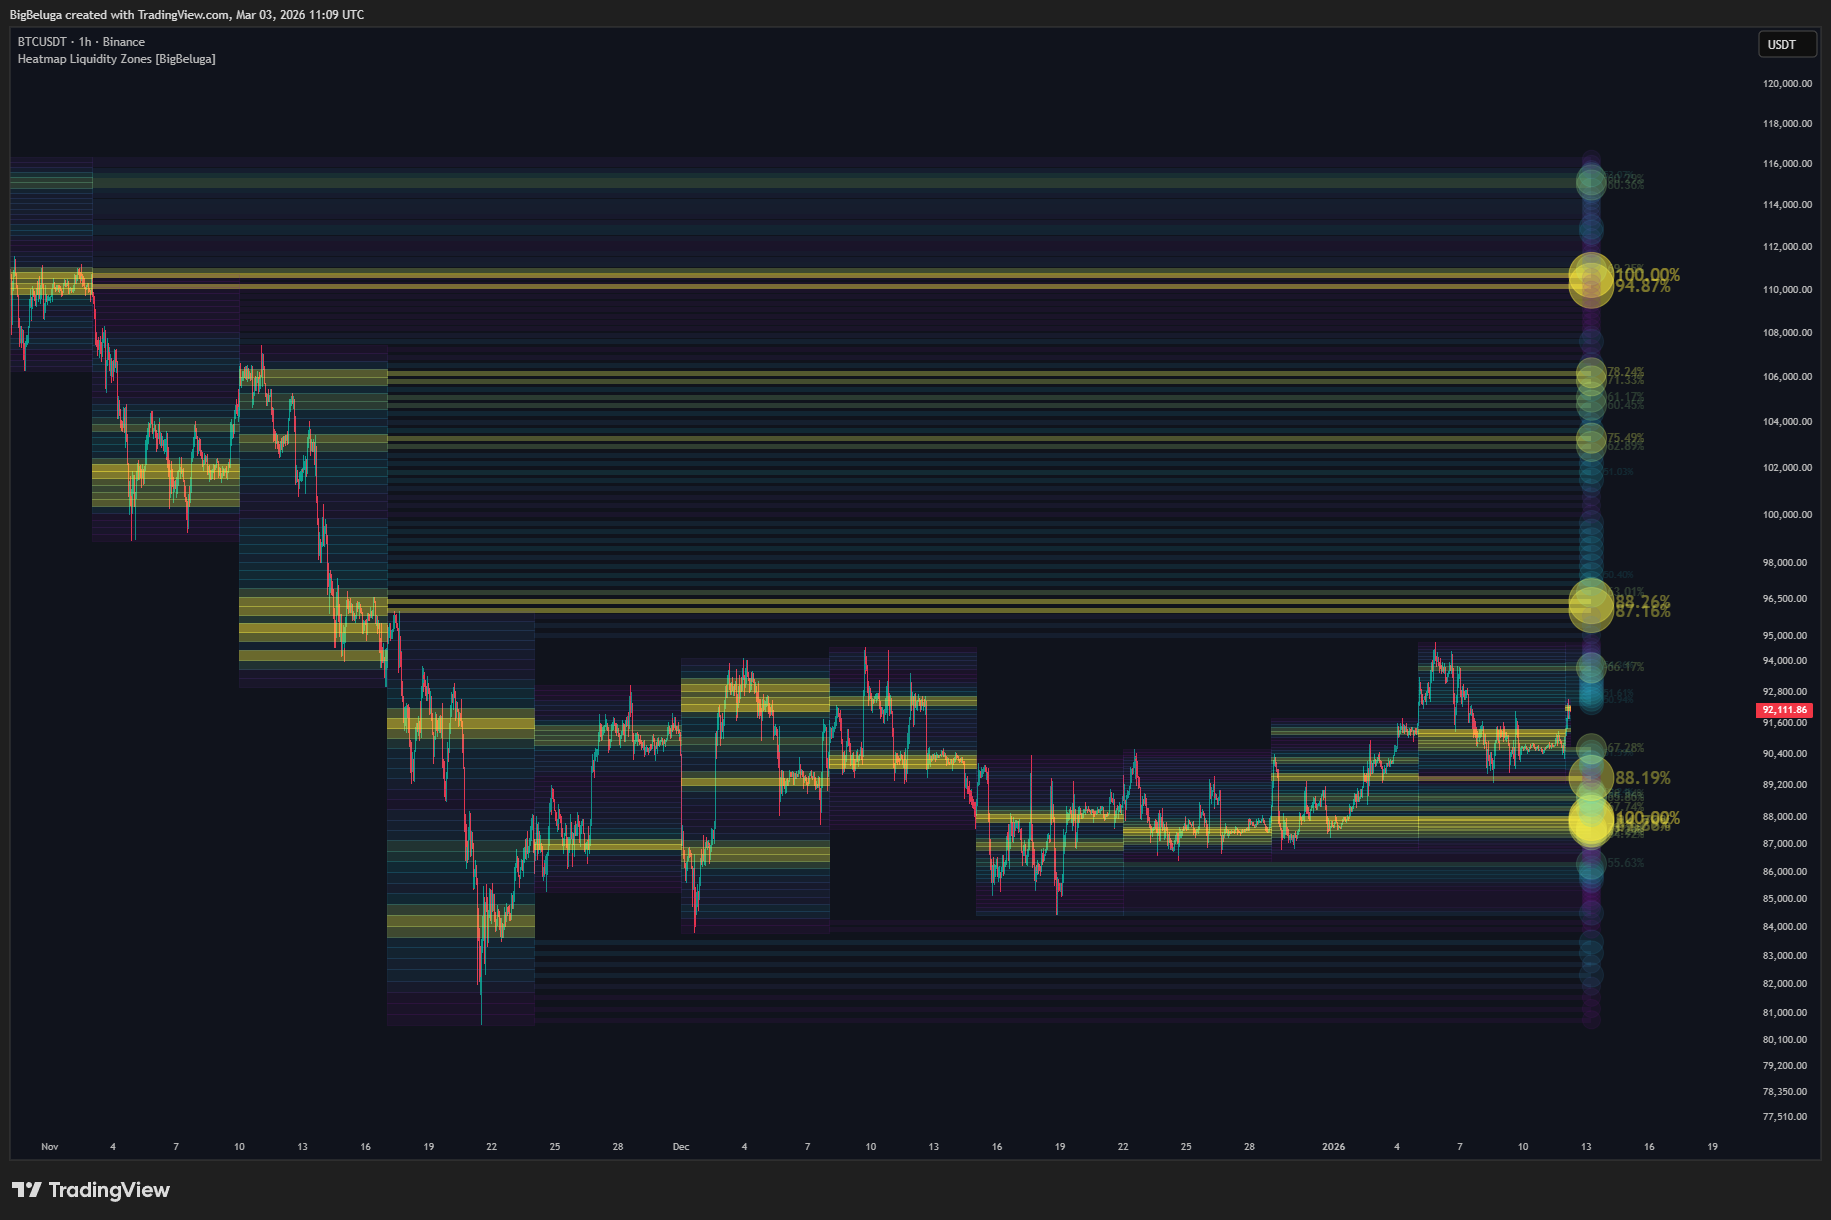Image resolution: width=1831 pixels, height=1220 pixels.
Task: Click the 95,000.00 price axis label
Action: 1785,636
